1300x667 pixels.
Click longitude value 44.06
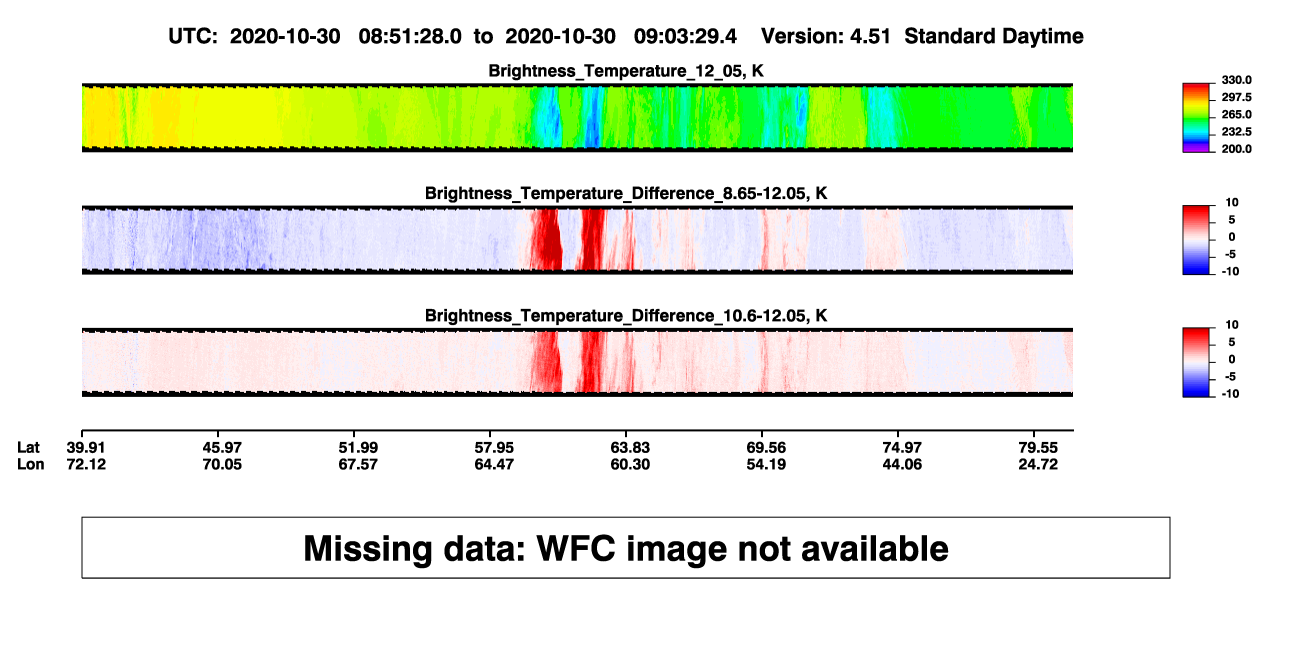coord(902,464)
